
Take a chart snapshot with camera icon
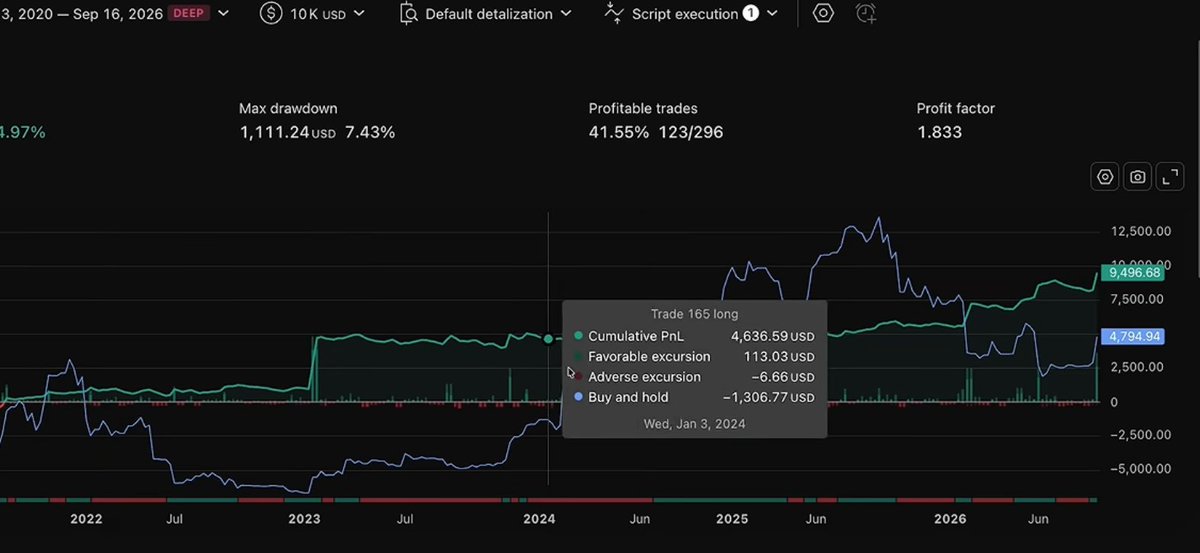pos(1138,177)
